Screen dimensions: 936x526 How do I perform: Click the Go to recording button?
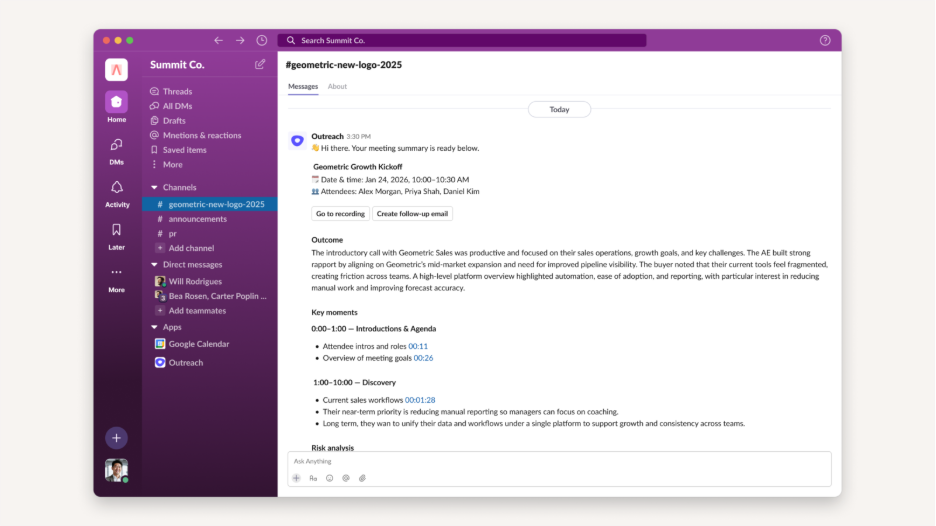[x=340, y=214]
